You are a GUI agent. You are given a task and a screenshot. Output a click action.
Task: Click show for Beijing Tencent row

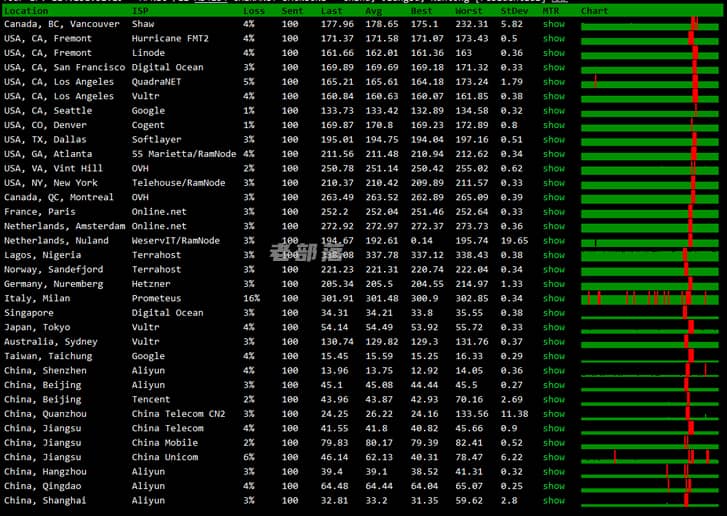click(x=554, y=399)
